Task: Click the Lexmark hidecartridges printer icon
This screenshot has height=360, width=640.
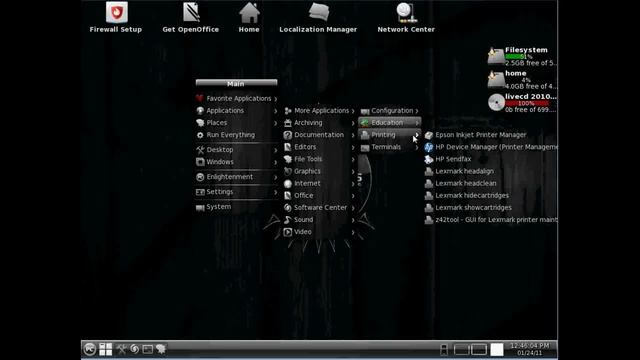Action: [x=429, y=196]
